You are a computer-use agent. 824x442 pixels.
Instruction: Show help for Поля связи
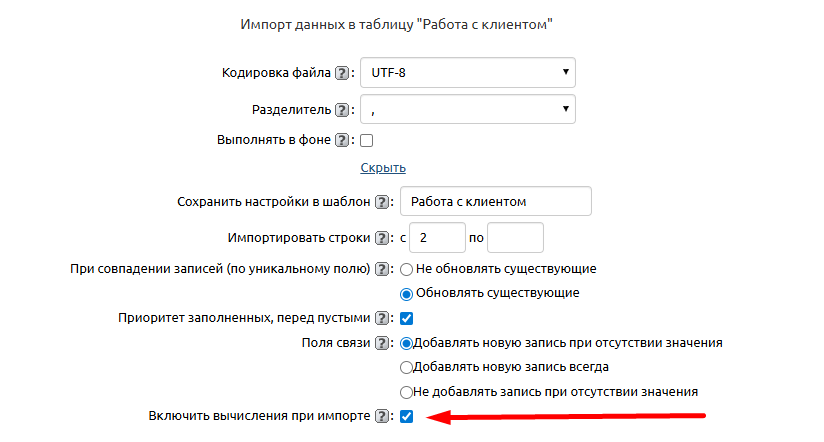(382, 343)
